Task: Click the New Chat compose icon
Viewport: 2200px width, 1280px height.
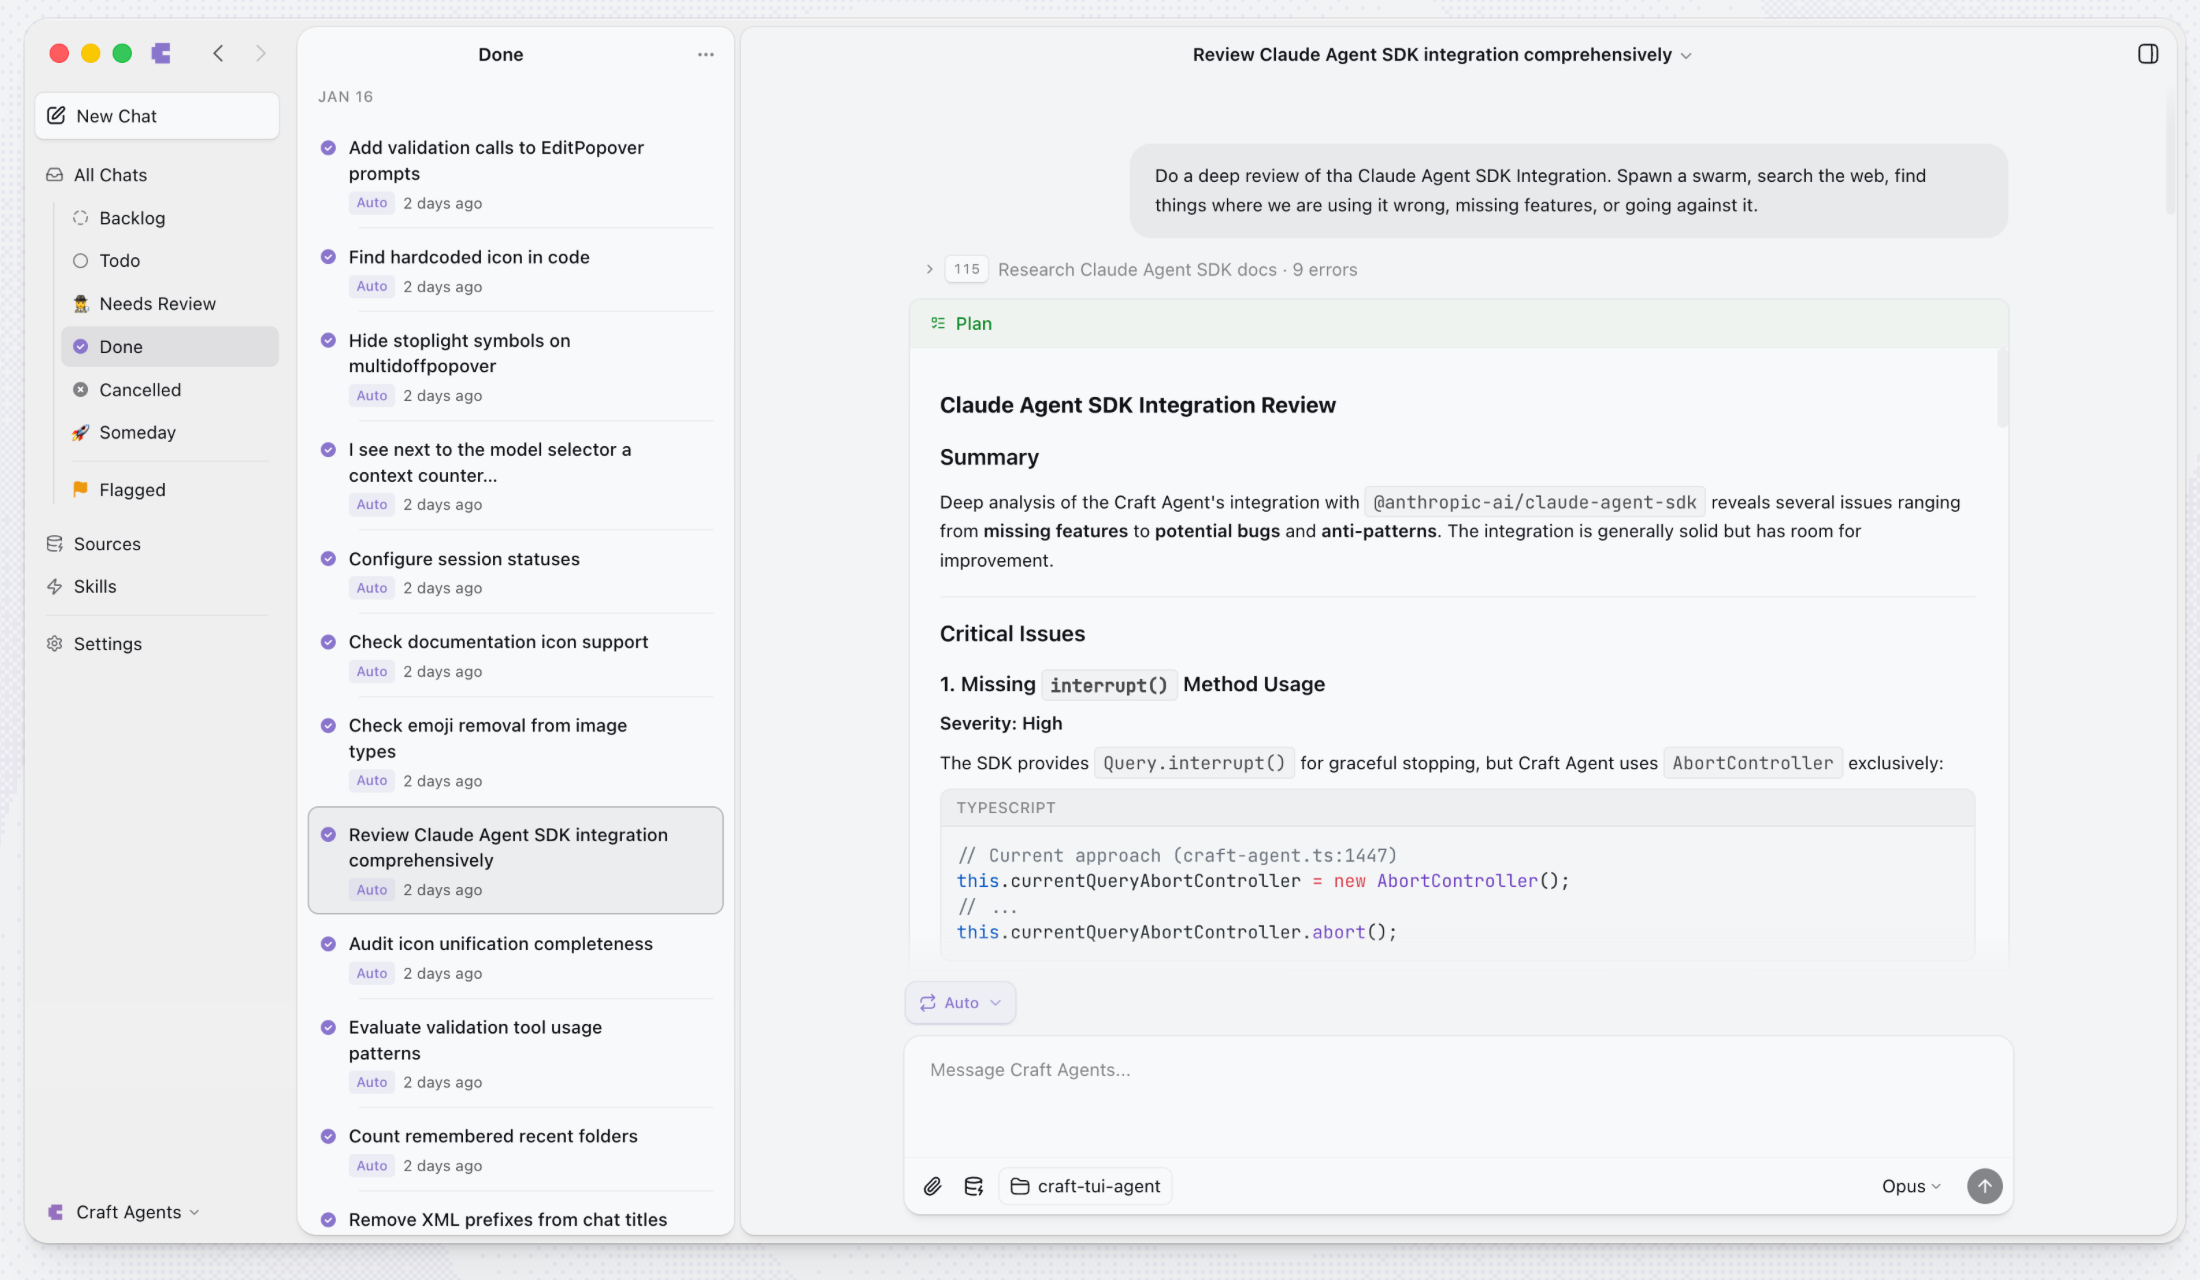Action: click(x=57, y=116)
